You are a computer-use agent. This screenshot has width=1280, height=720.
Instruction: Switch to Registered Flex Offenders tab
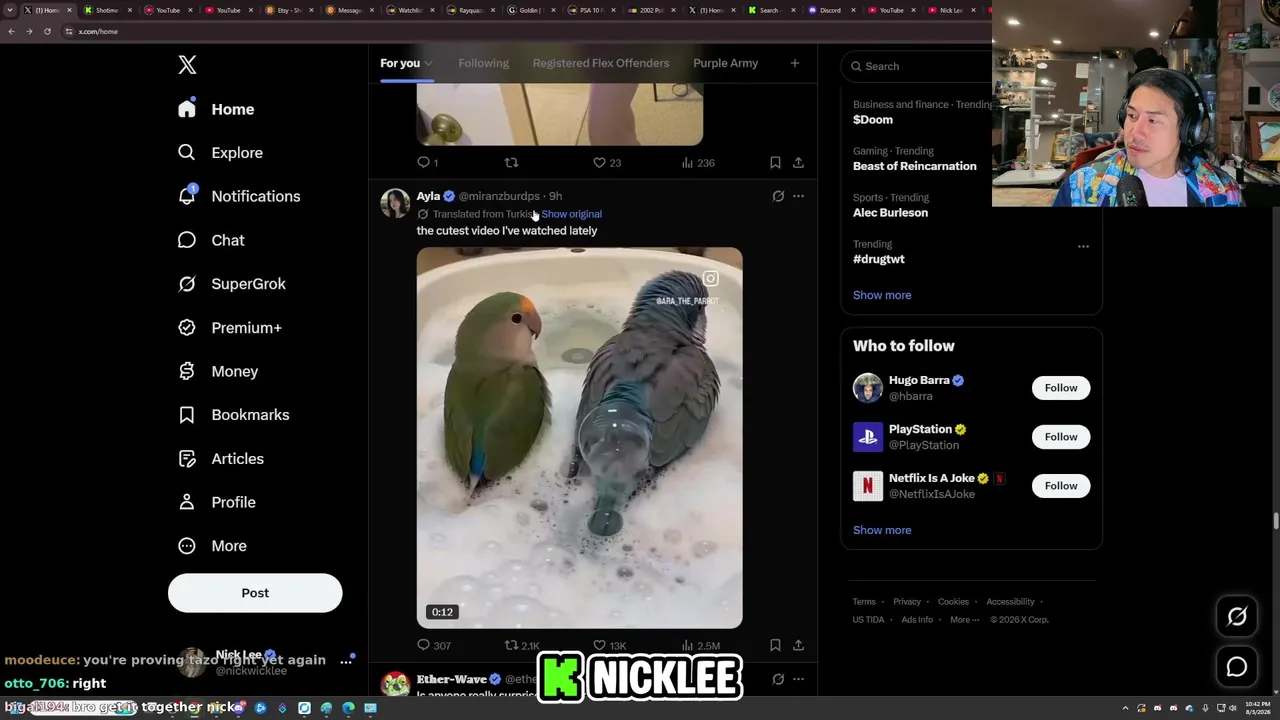pos(601,63)
